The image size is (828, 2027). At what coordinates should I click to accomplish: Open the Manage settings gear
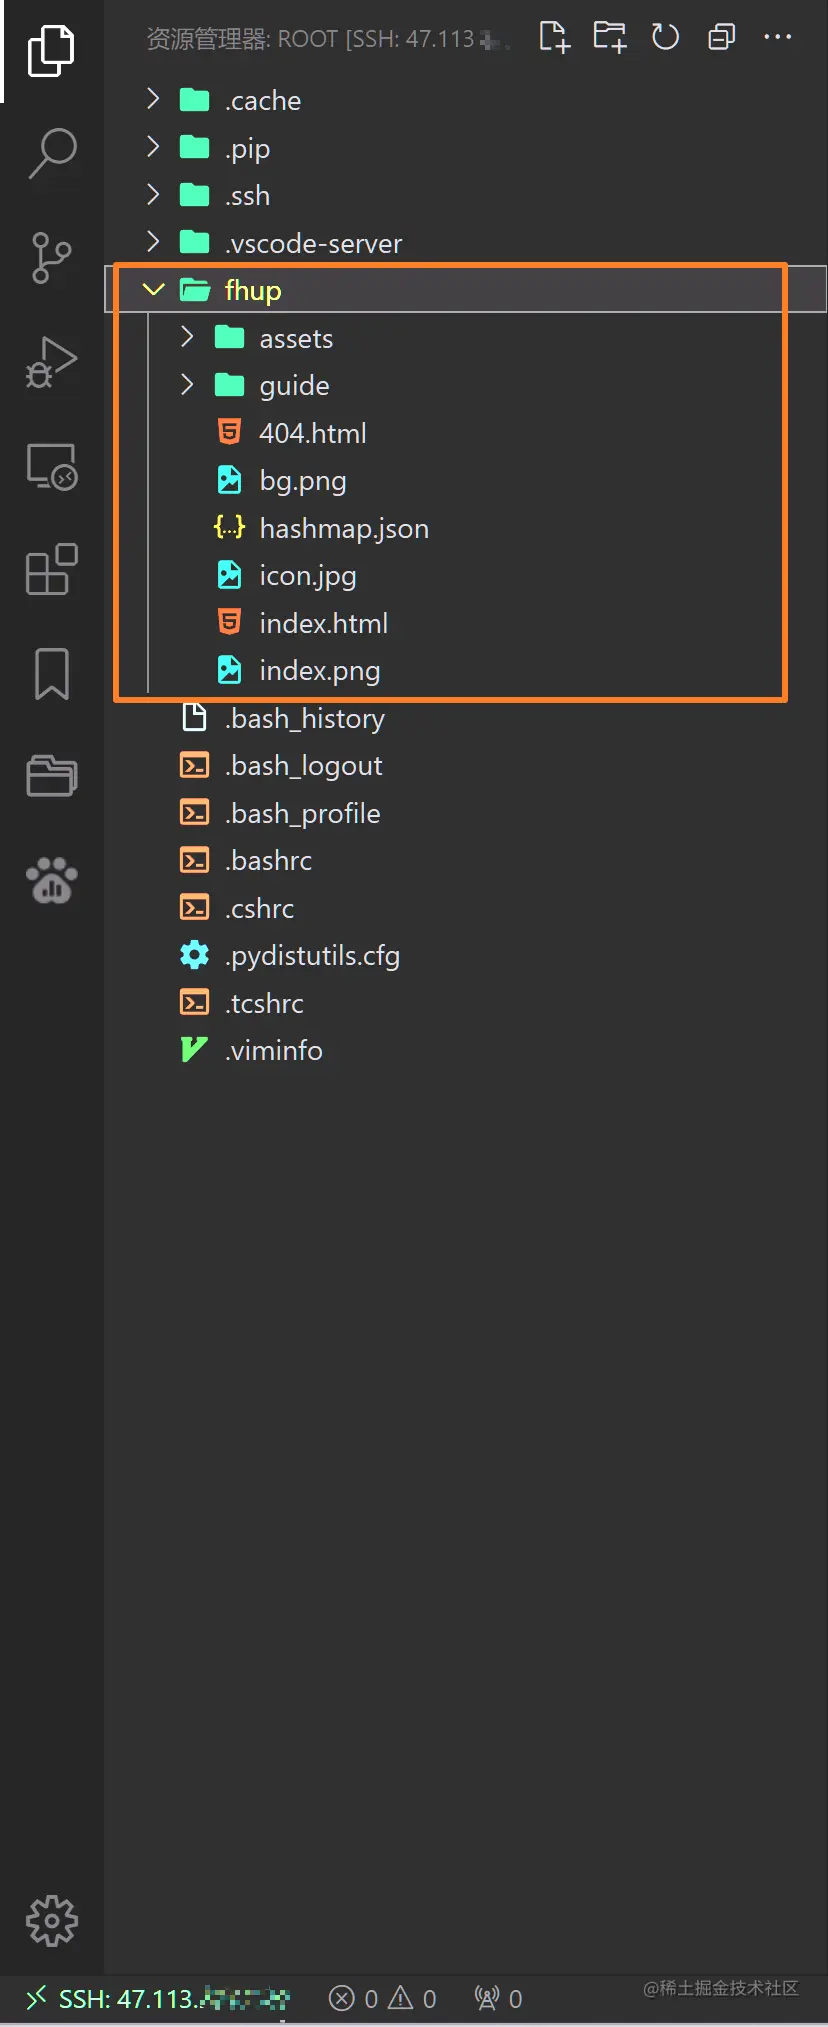tap(52, 1920)
